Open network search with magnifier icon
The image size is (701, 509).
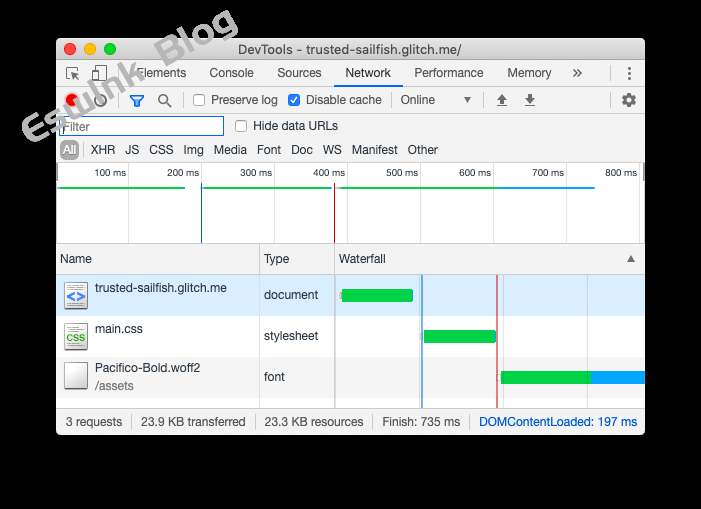(x=165, y=100)
